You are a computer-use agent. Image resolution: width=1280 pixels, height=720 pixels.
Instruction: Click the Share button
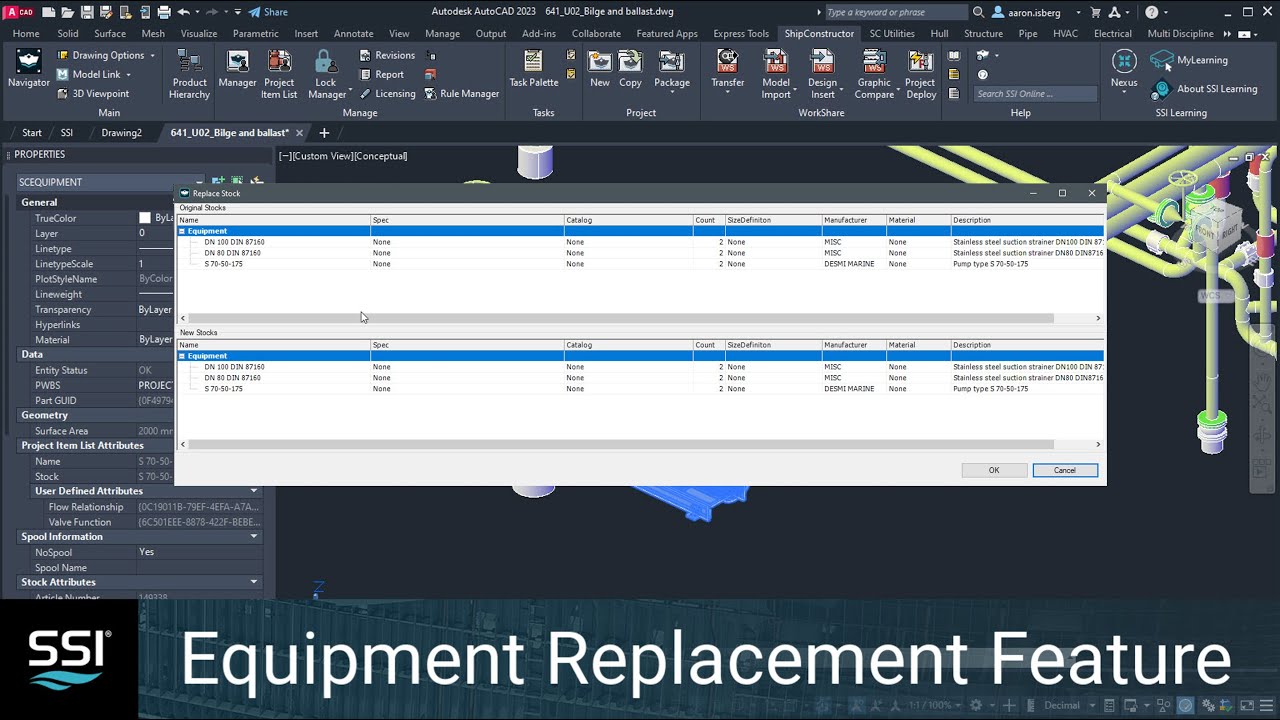click(268, 12)
